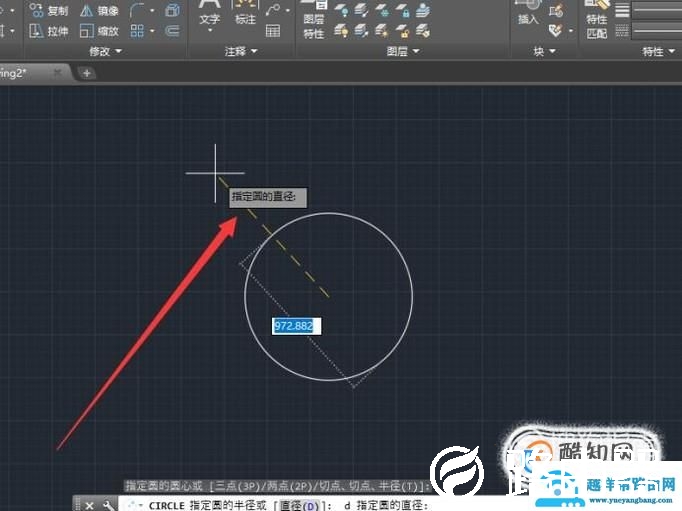
Task: Click the Match Properties (特性匹配) tool
Action: (x=596, y=22)
